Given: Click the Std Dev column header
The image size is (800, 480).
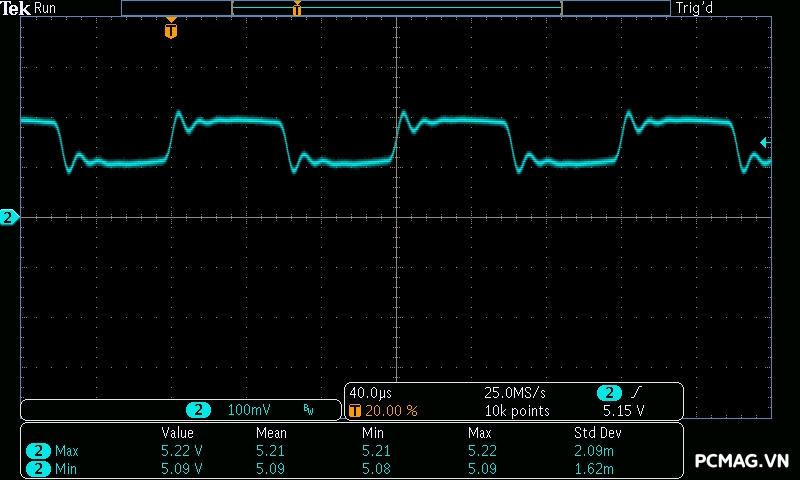Looking at the screenshot, I should point(597,433).
